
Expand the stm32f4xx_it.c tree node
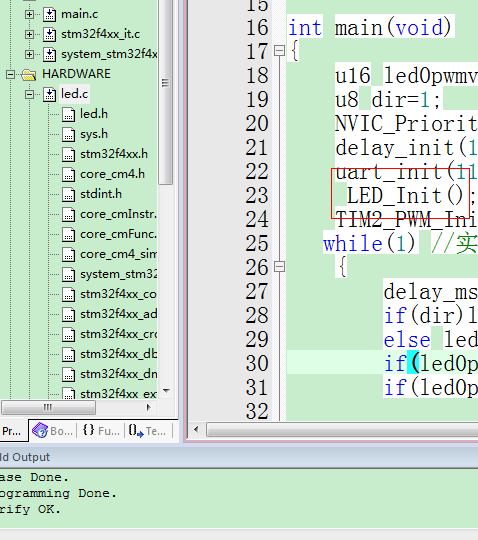(29, 34)
